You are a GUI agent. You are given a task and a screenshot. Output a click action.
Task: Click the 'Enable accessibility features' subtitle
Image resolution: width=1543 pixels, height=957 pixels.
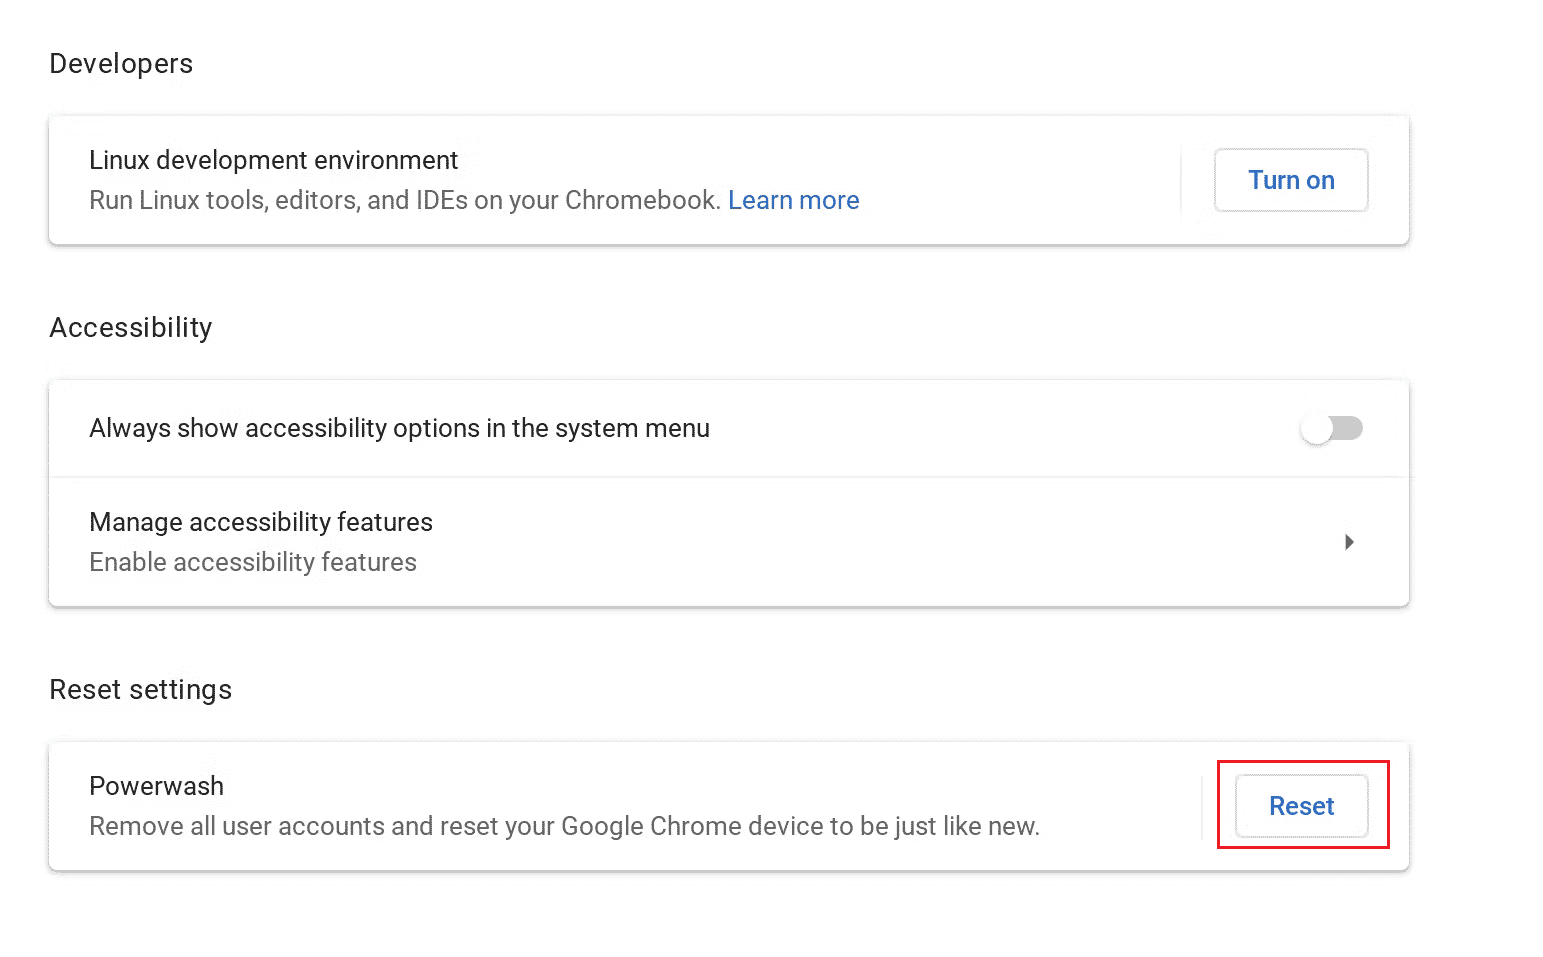point(253,562)
